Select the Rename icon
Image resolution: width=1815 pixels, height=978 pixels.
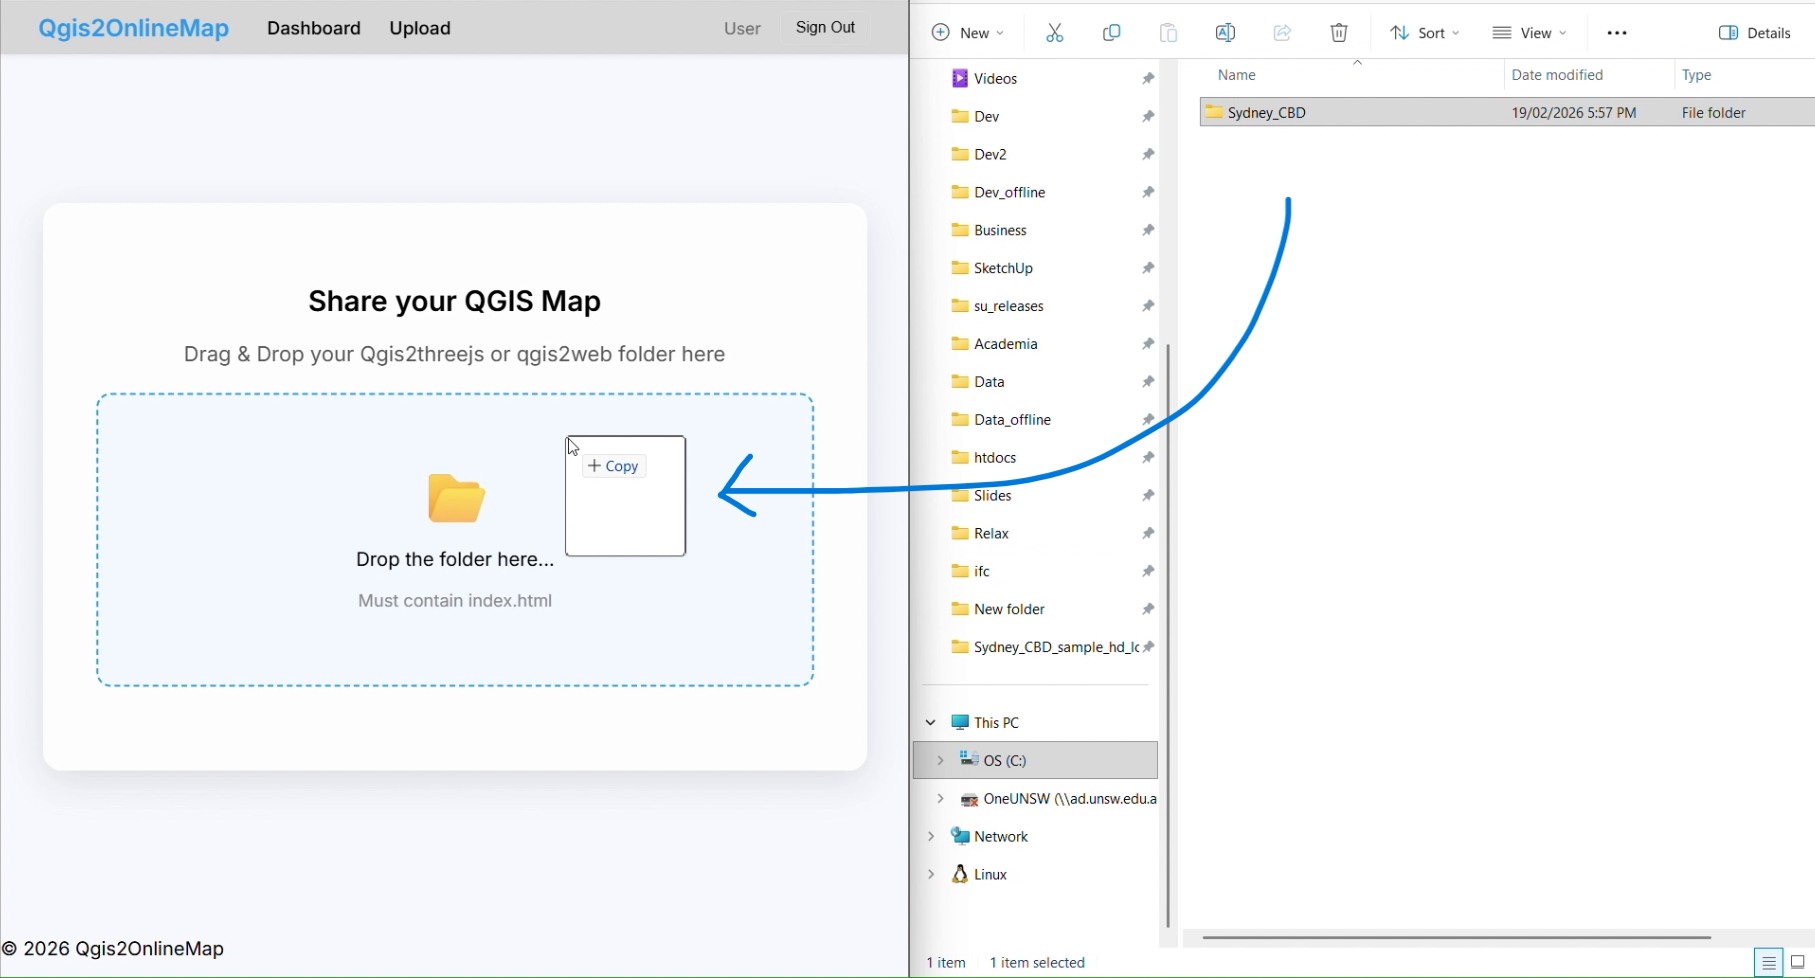[1225, 32]
